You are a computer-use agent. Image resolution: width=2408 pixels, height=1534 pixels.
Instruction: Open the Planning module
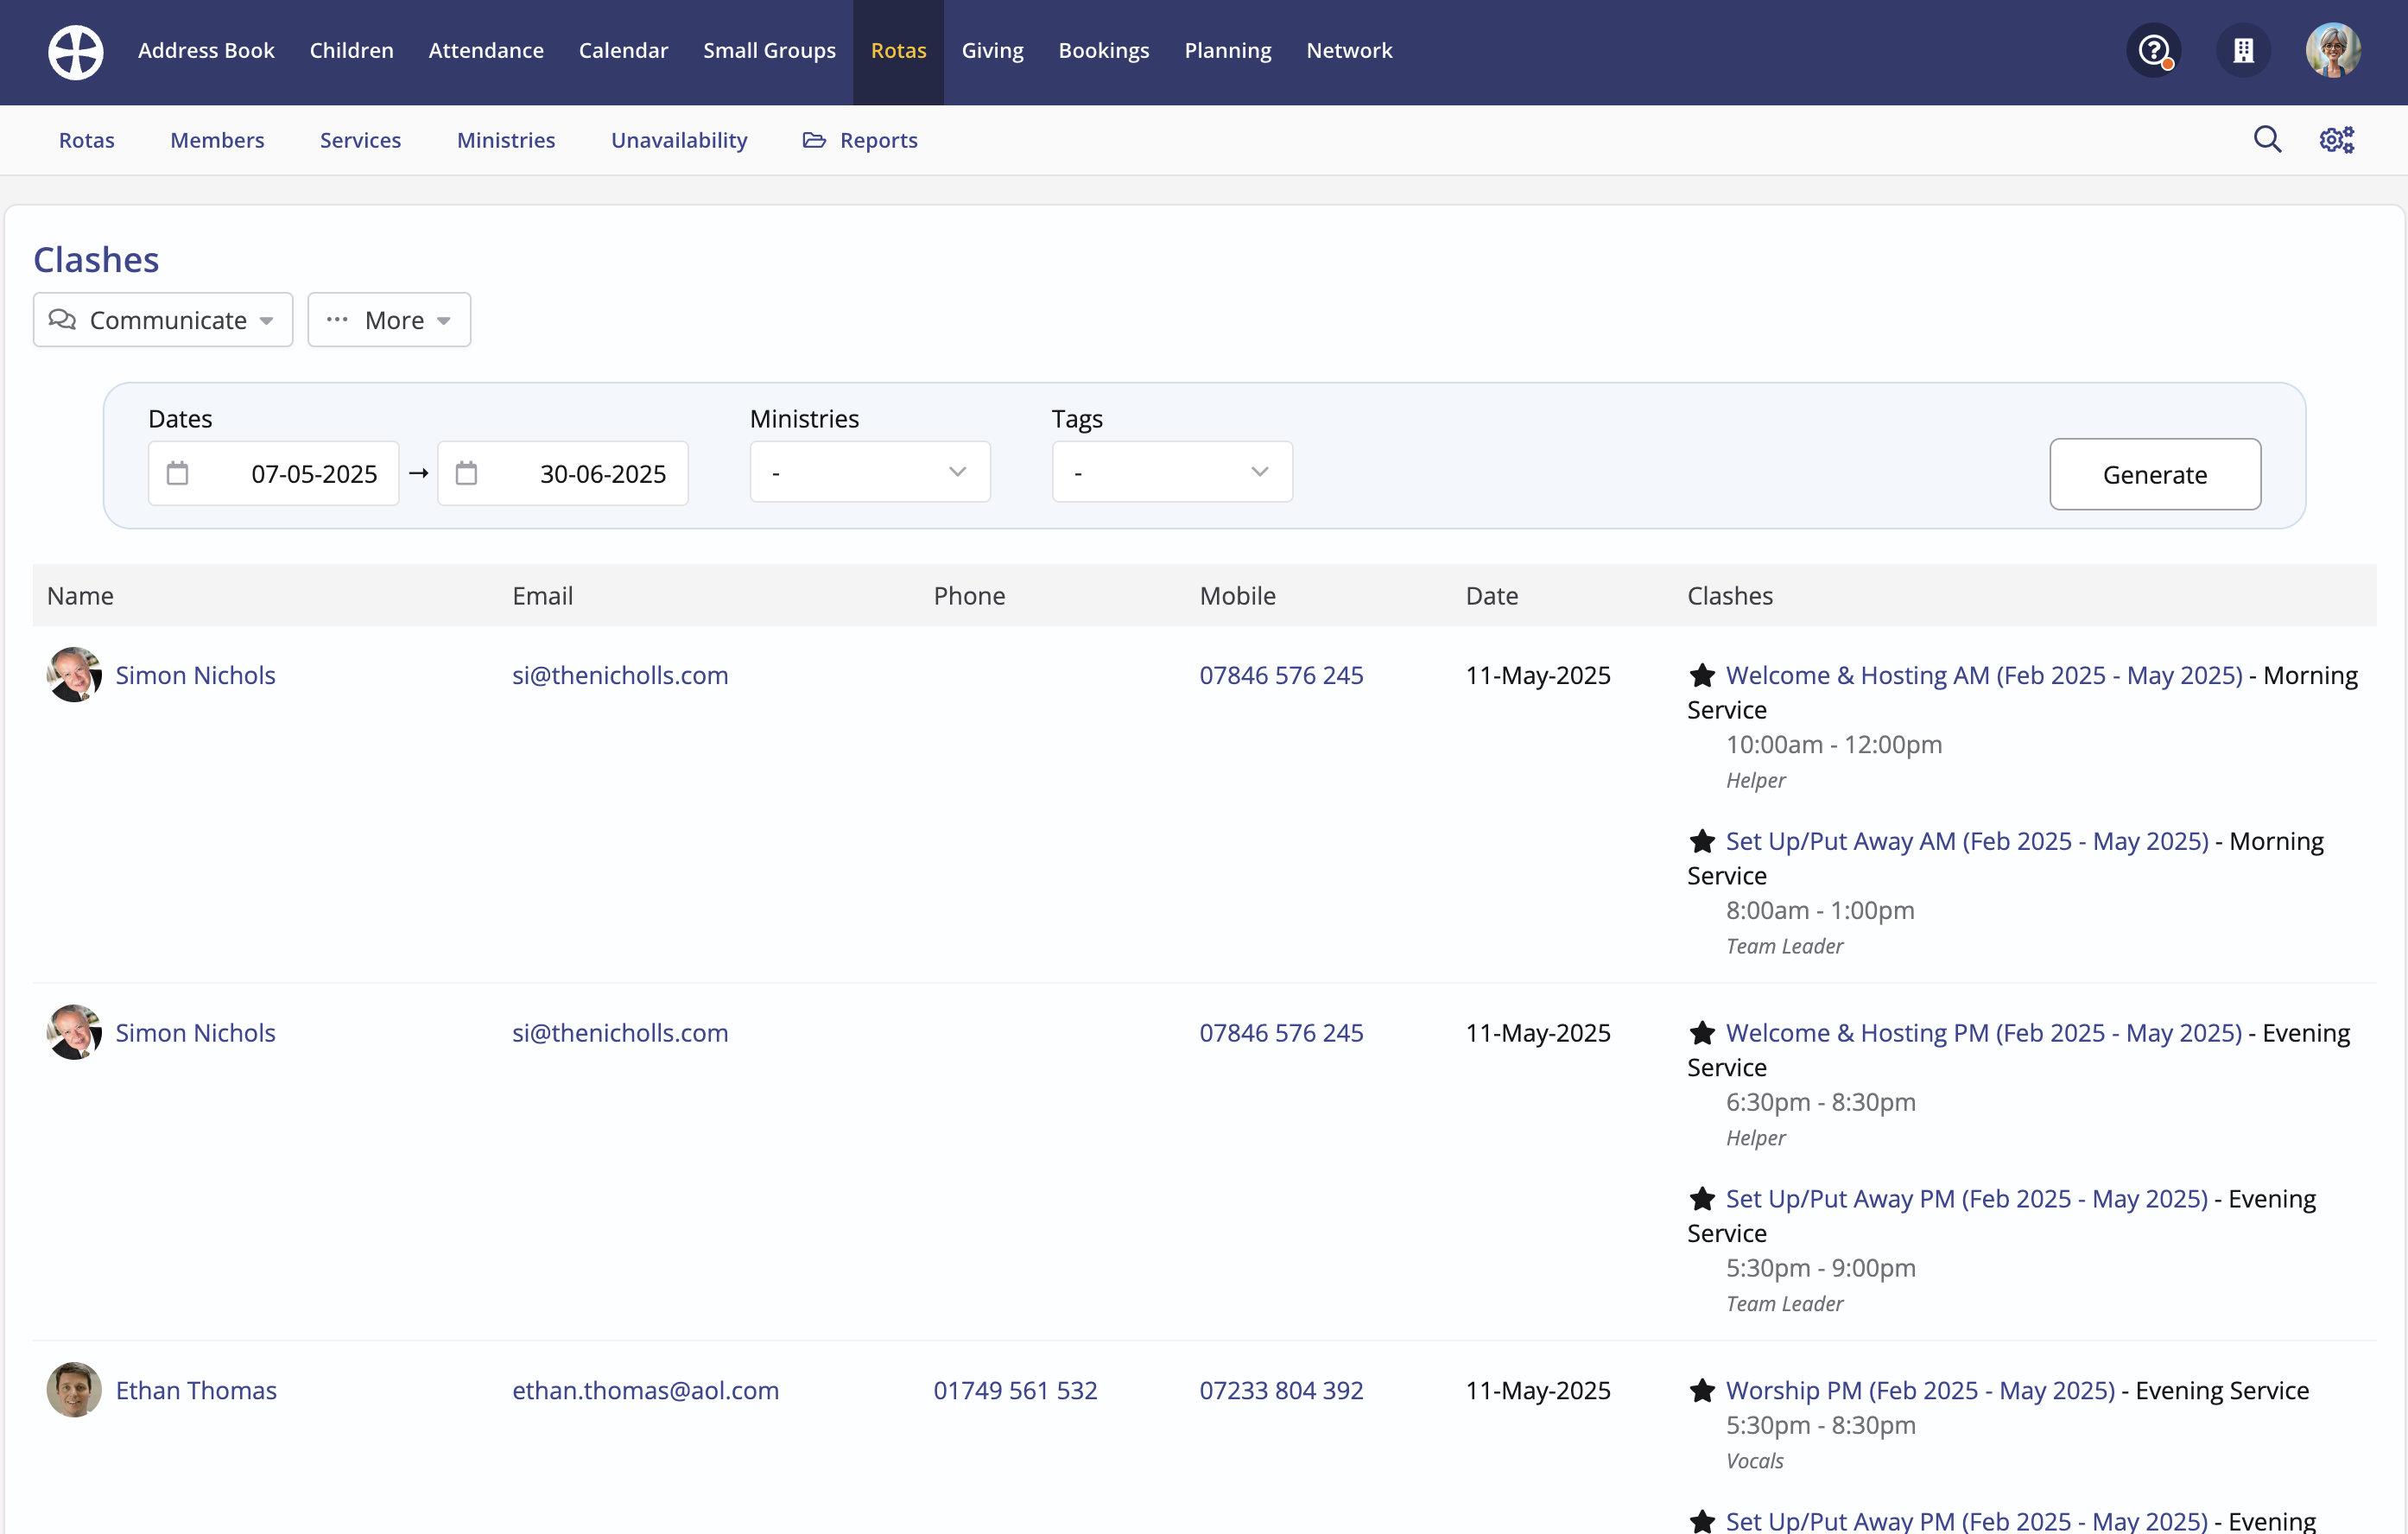(x=1228, y=50)
